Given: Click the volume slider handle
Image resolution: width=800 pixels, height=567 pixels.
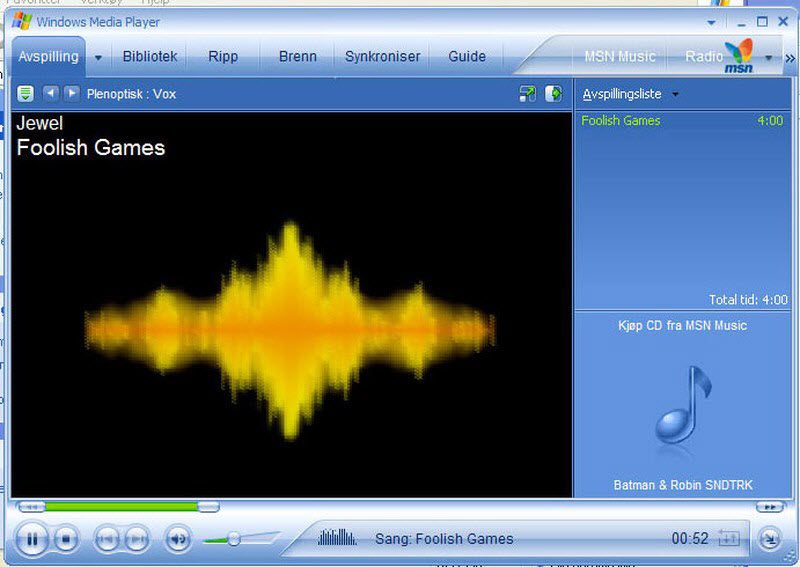Looking at the screenshot, I should coord(233,539).
